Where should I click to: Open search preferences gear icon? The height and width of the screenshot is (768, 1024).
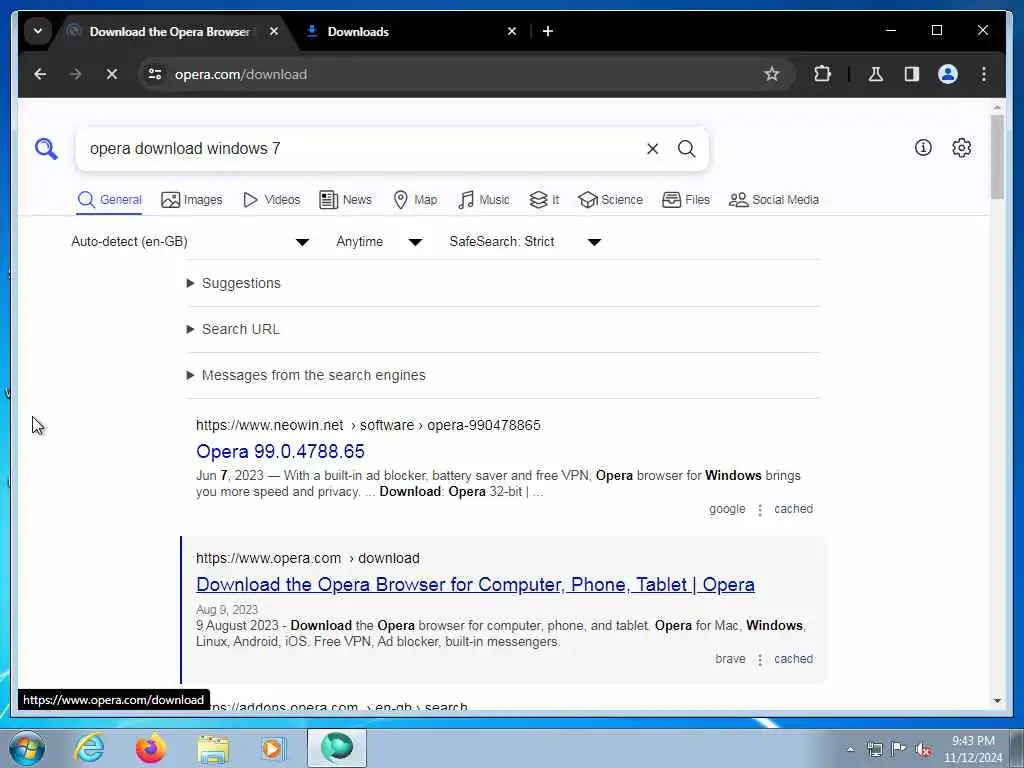pos(961,148)
